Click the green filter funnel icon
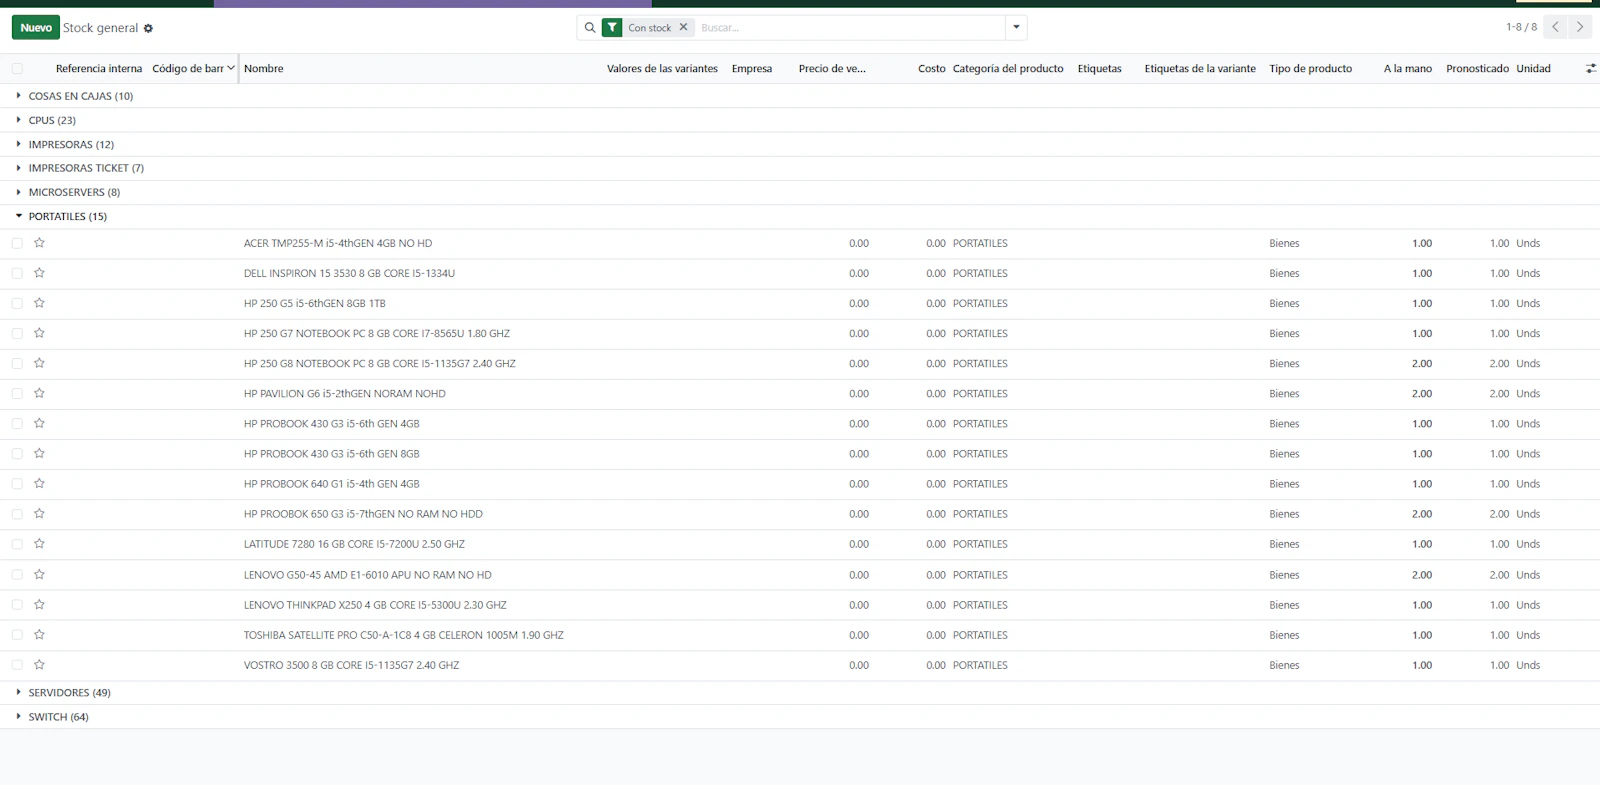This screenshot has height=785, width=1600. coord(612,28)
